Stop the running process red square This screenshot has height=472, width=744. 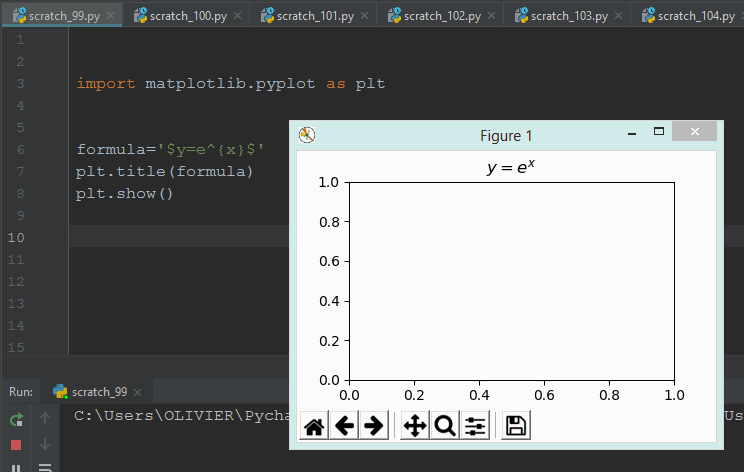pos(16,445)
